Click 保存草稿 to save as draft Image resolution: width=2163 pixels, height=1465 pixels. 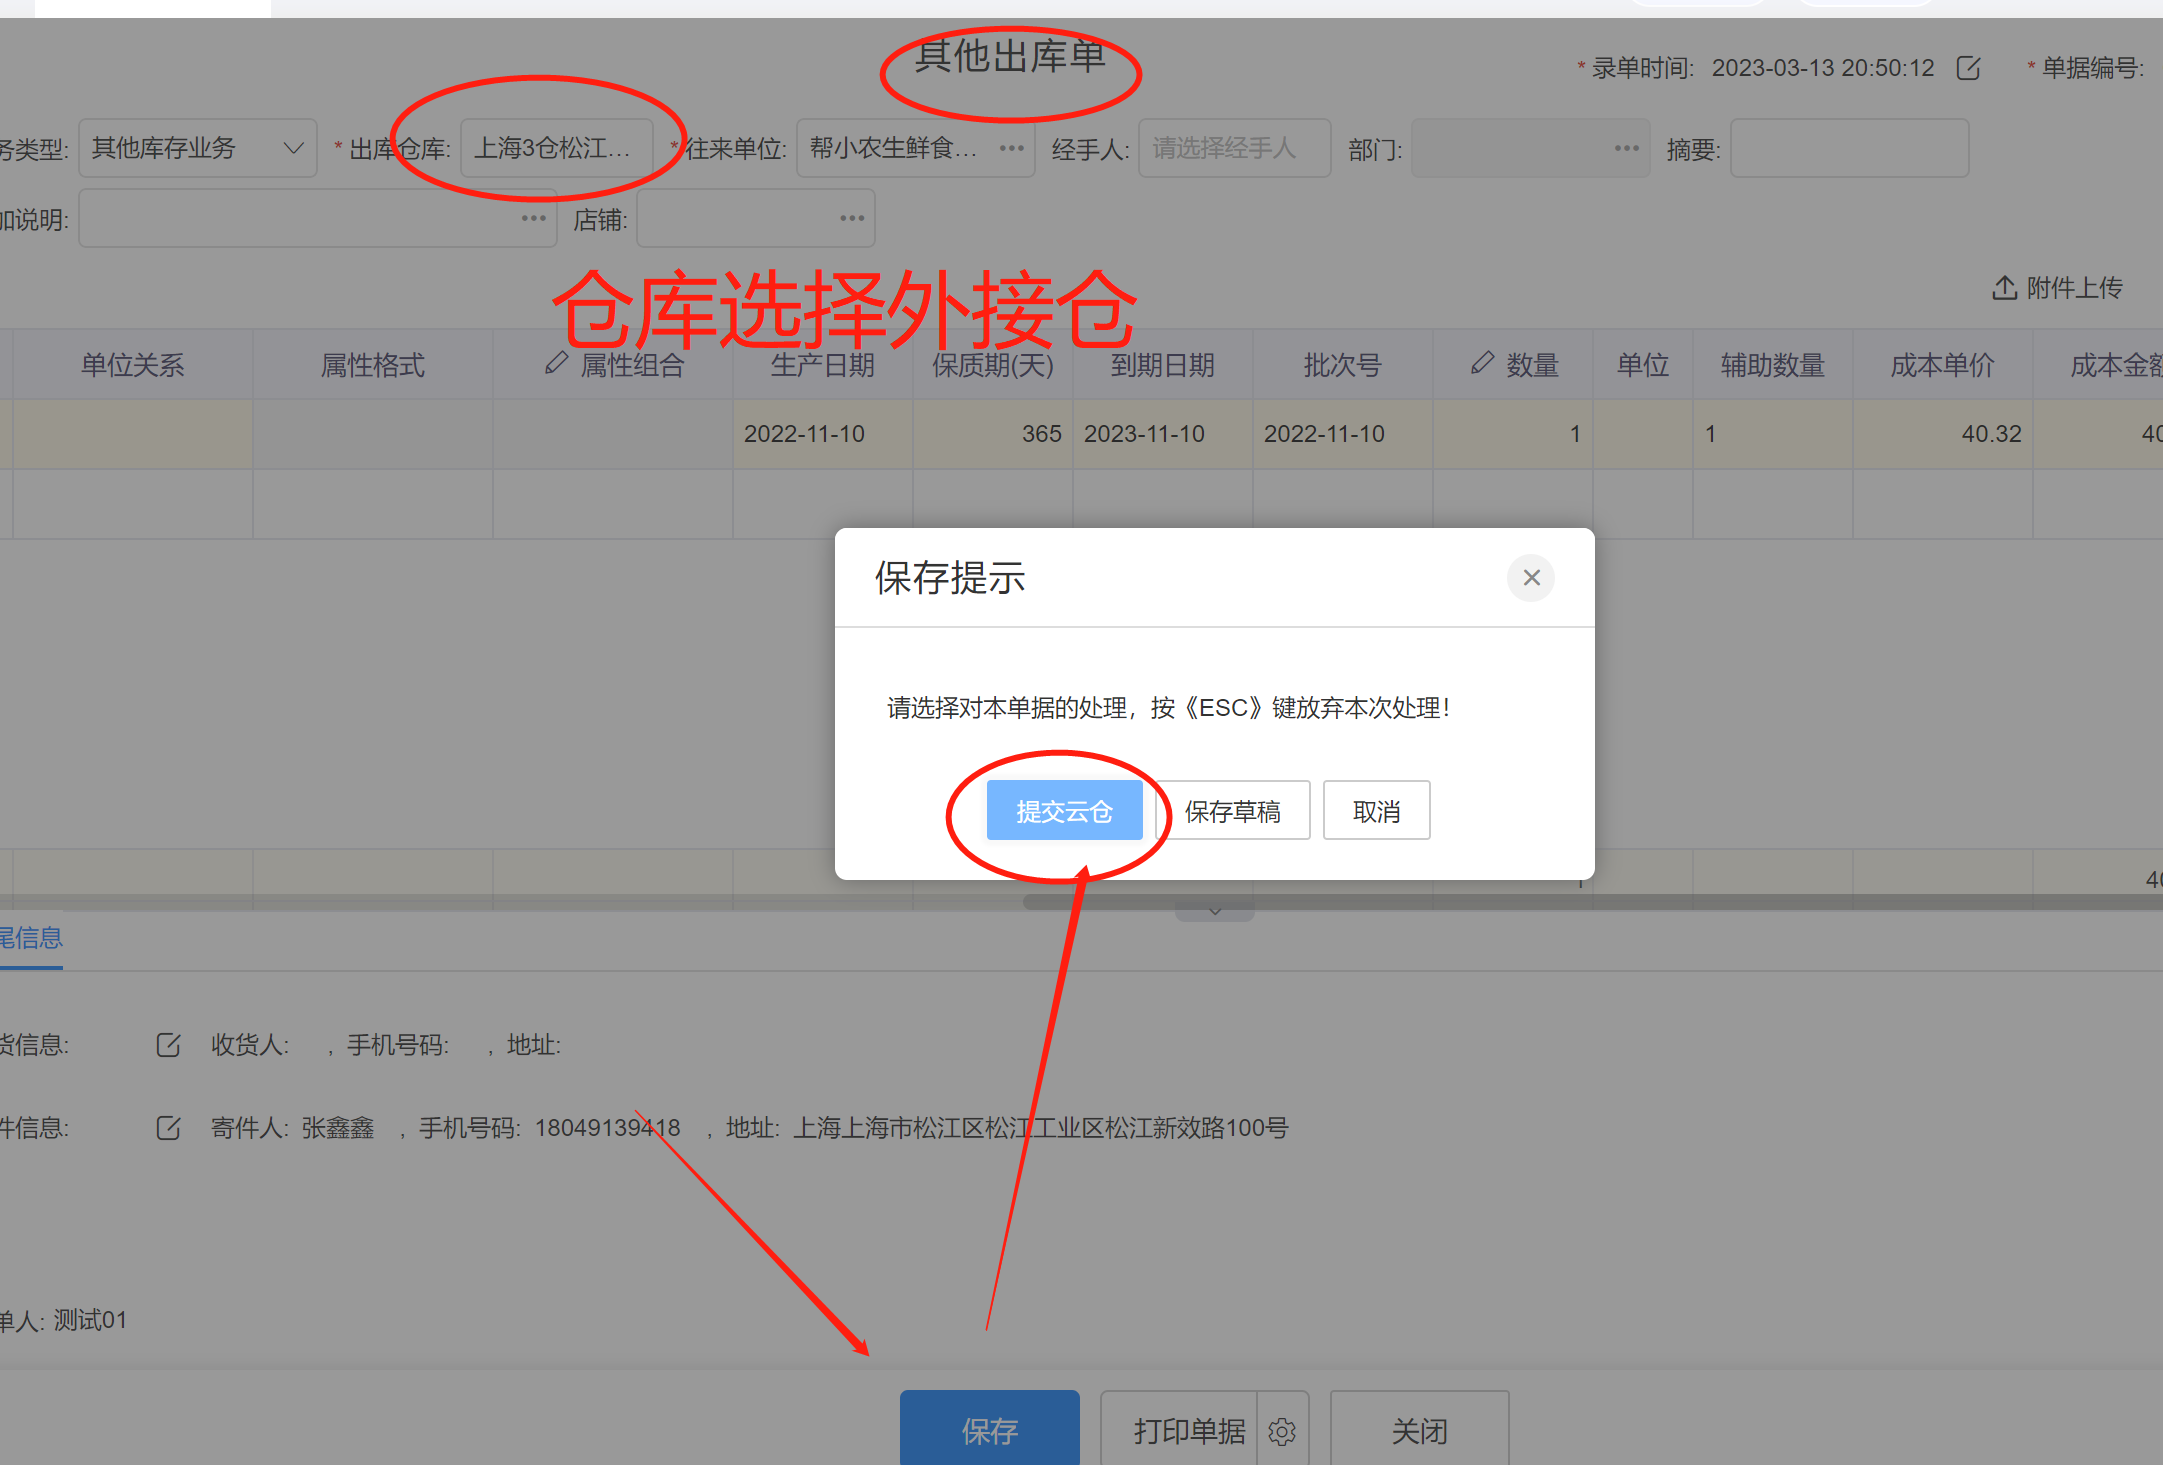pyautogui.click(x=1232, y=811)
